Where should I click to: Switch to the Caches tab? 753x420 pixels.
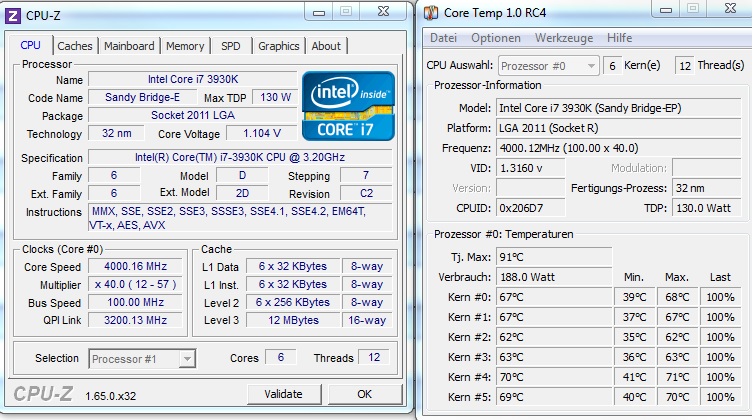pos(74,46)
